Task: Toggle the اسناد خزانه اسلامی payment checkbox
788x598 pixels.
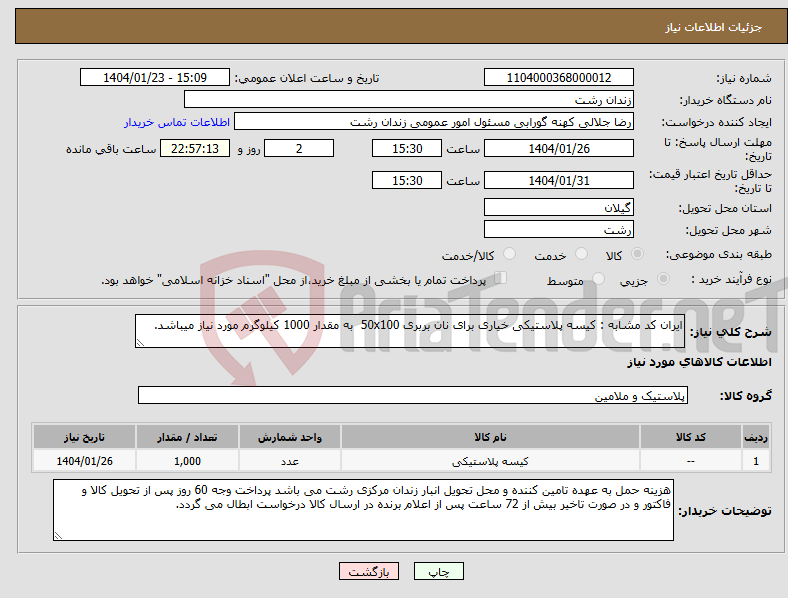Action: pyautogui.click(x=501, y=278)
